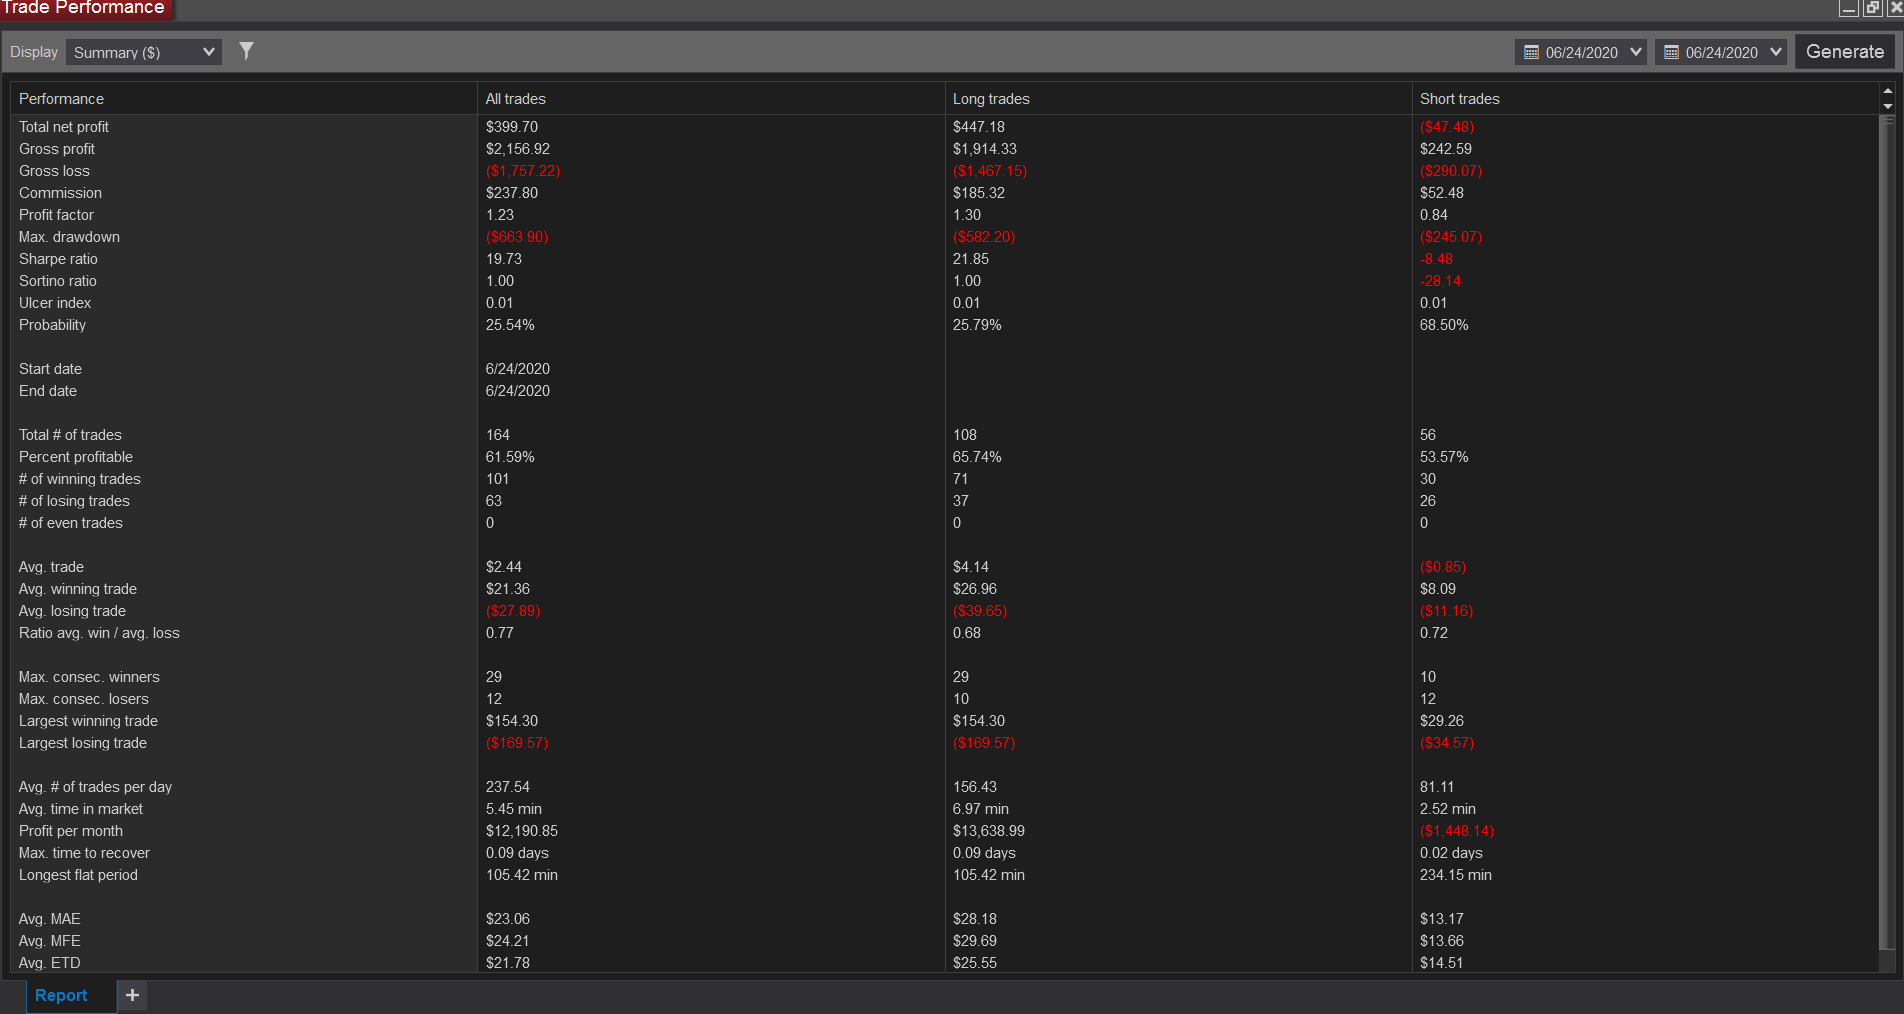The image size is (1904, 1014).
Task: Click the scroll down arrow of grid
Action: (1888, 106)
